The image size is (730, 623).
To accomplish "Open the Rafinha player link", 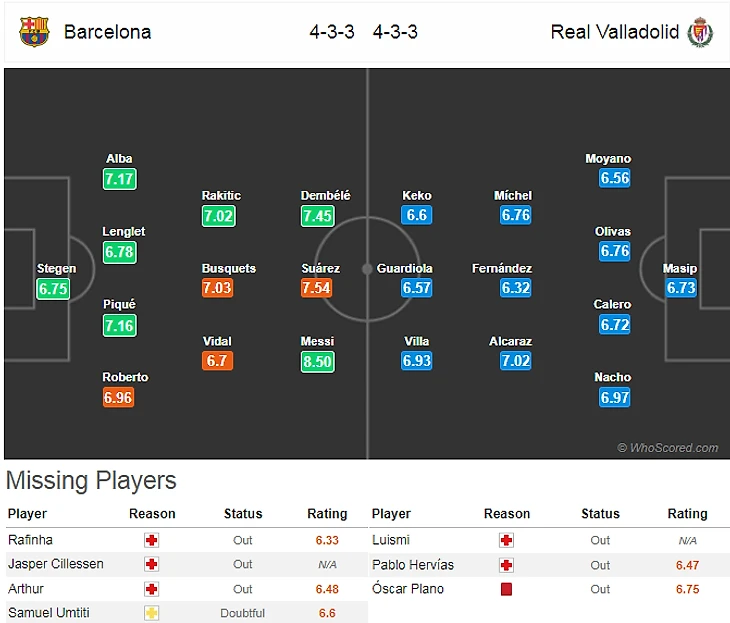I will click(30, 540).
